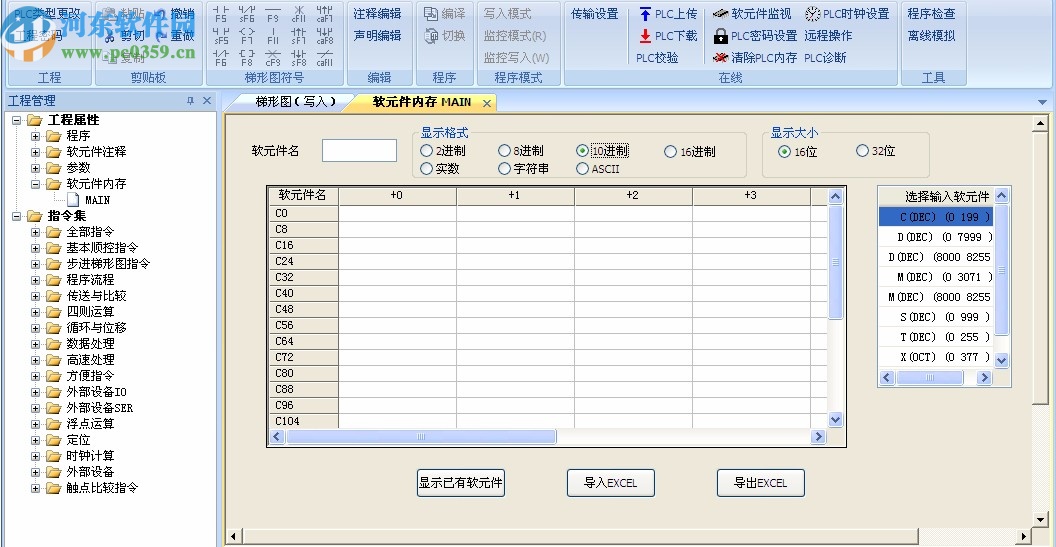The image size is (1056, 547).
Task: Click table vertical scrollbar down arrow
Action: click(835, 420)
